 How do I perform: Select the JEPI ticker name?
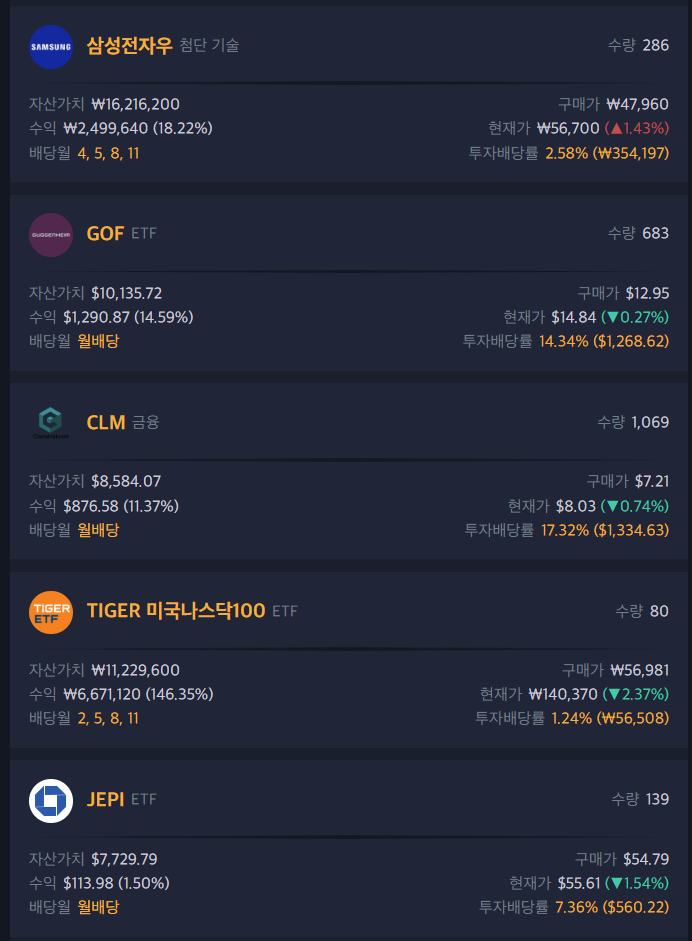click(105, 800)
